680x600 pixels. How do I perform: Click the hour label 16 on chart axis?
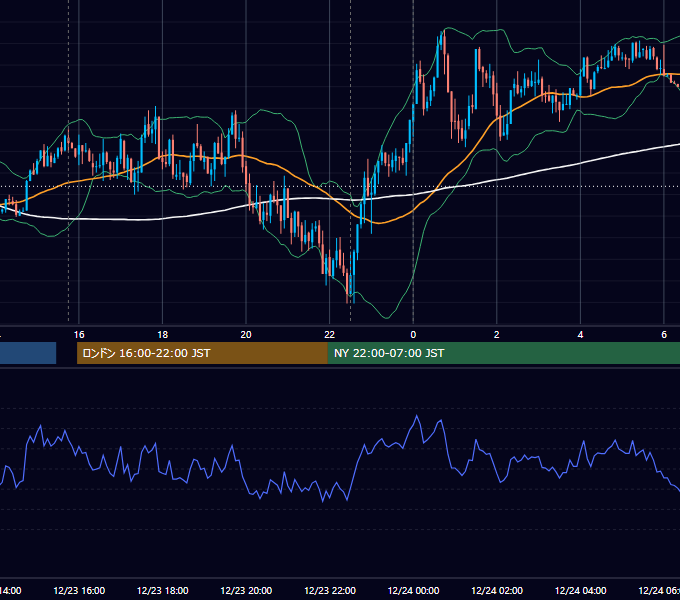(x=79, y=335)
